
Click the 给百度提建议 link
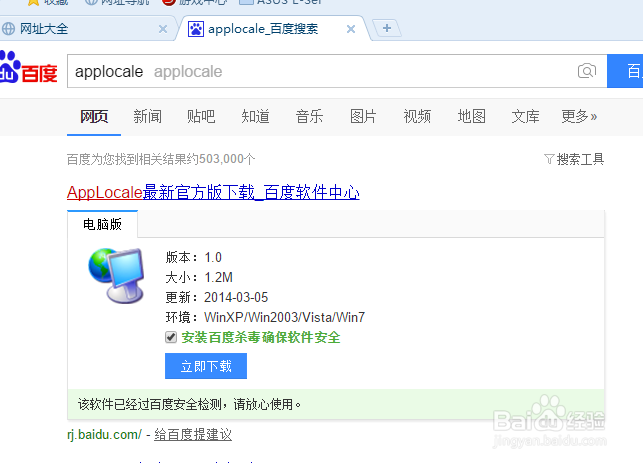(x=193, y=434)
